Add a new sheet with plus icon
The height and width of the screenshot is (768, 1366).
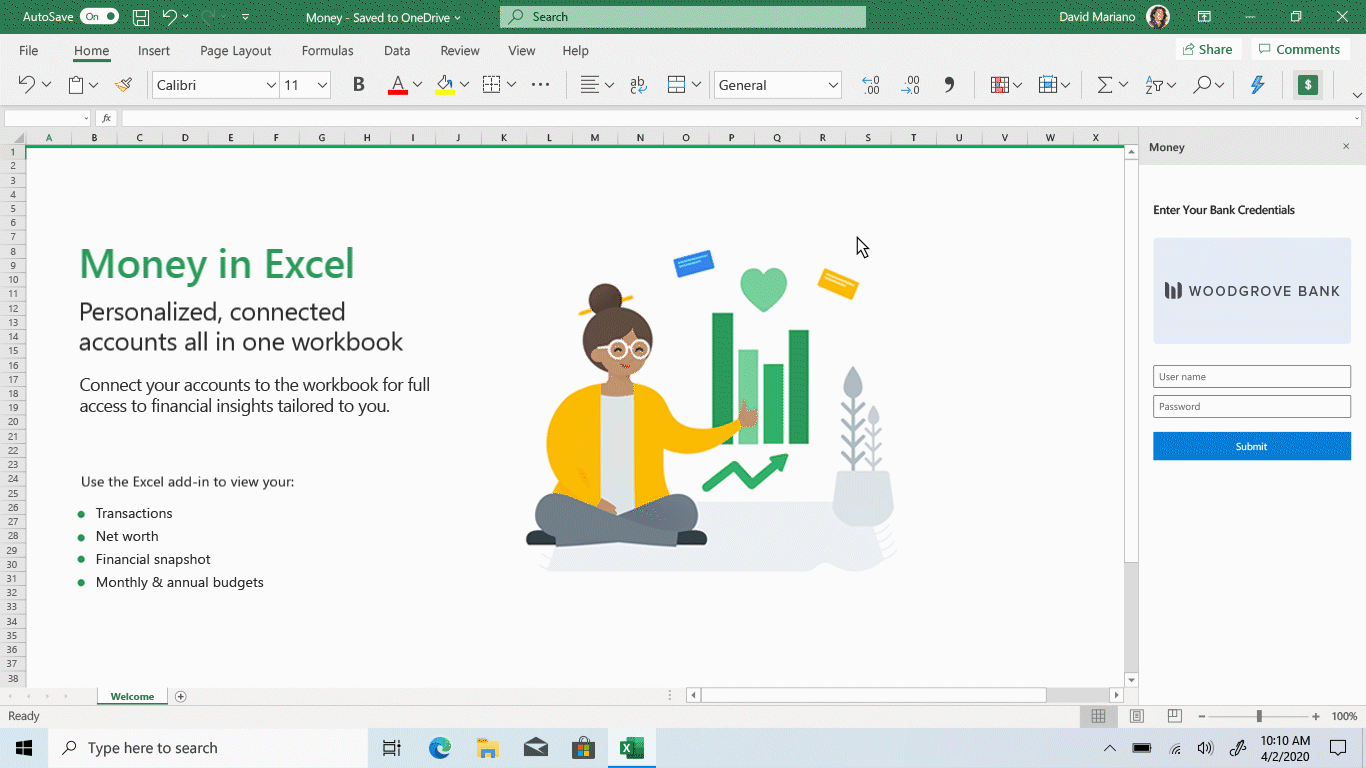(181, 697)
